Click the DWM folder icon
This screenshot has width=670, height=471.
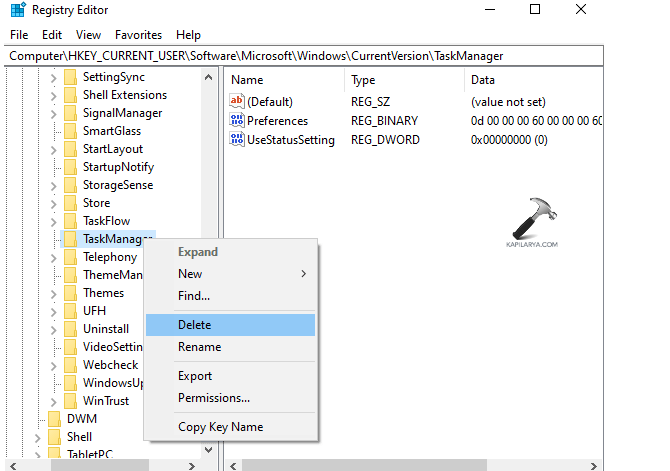54,419
